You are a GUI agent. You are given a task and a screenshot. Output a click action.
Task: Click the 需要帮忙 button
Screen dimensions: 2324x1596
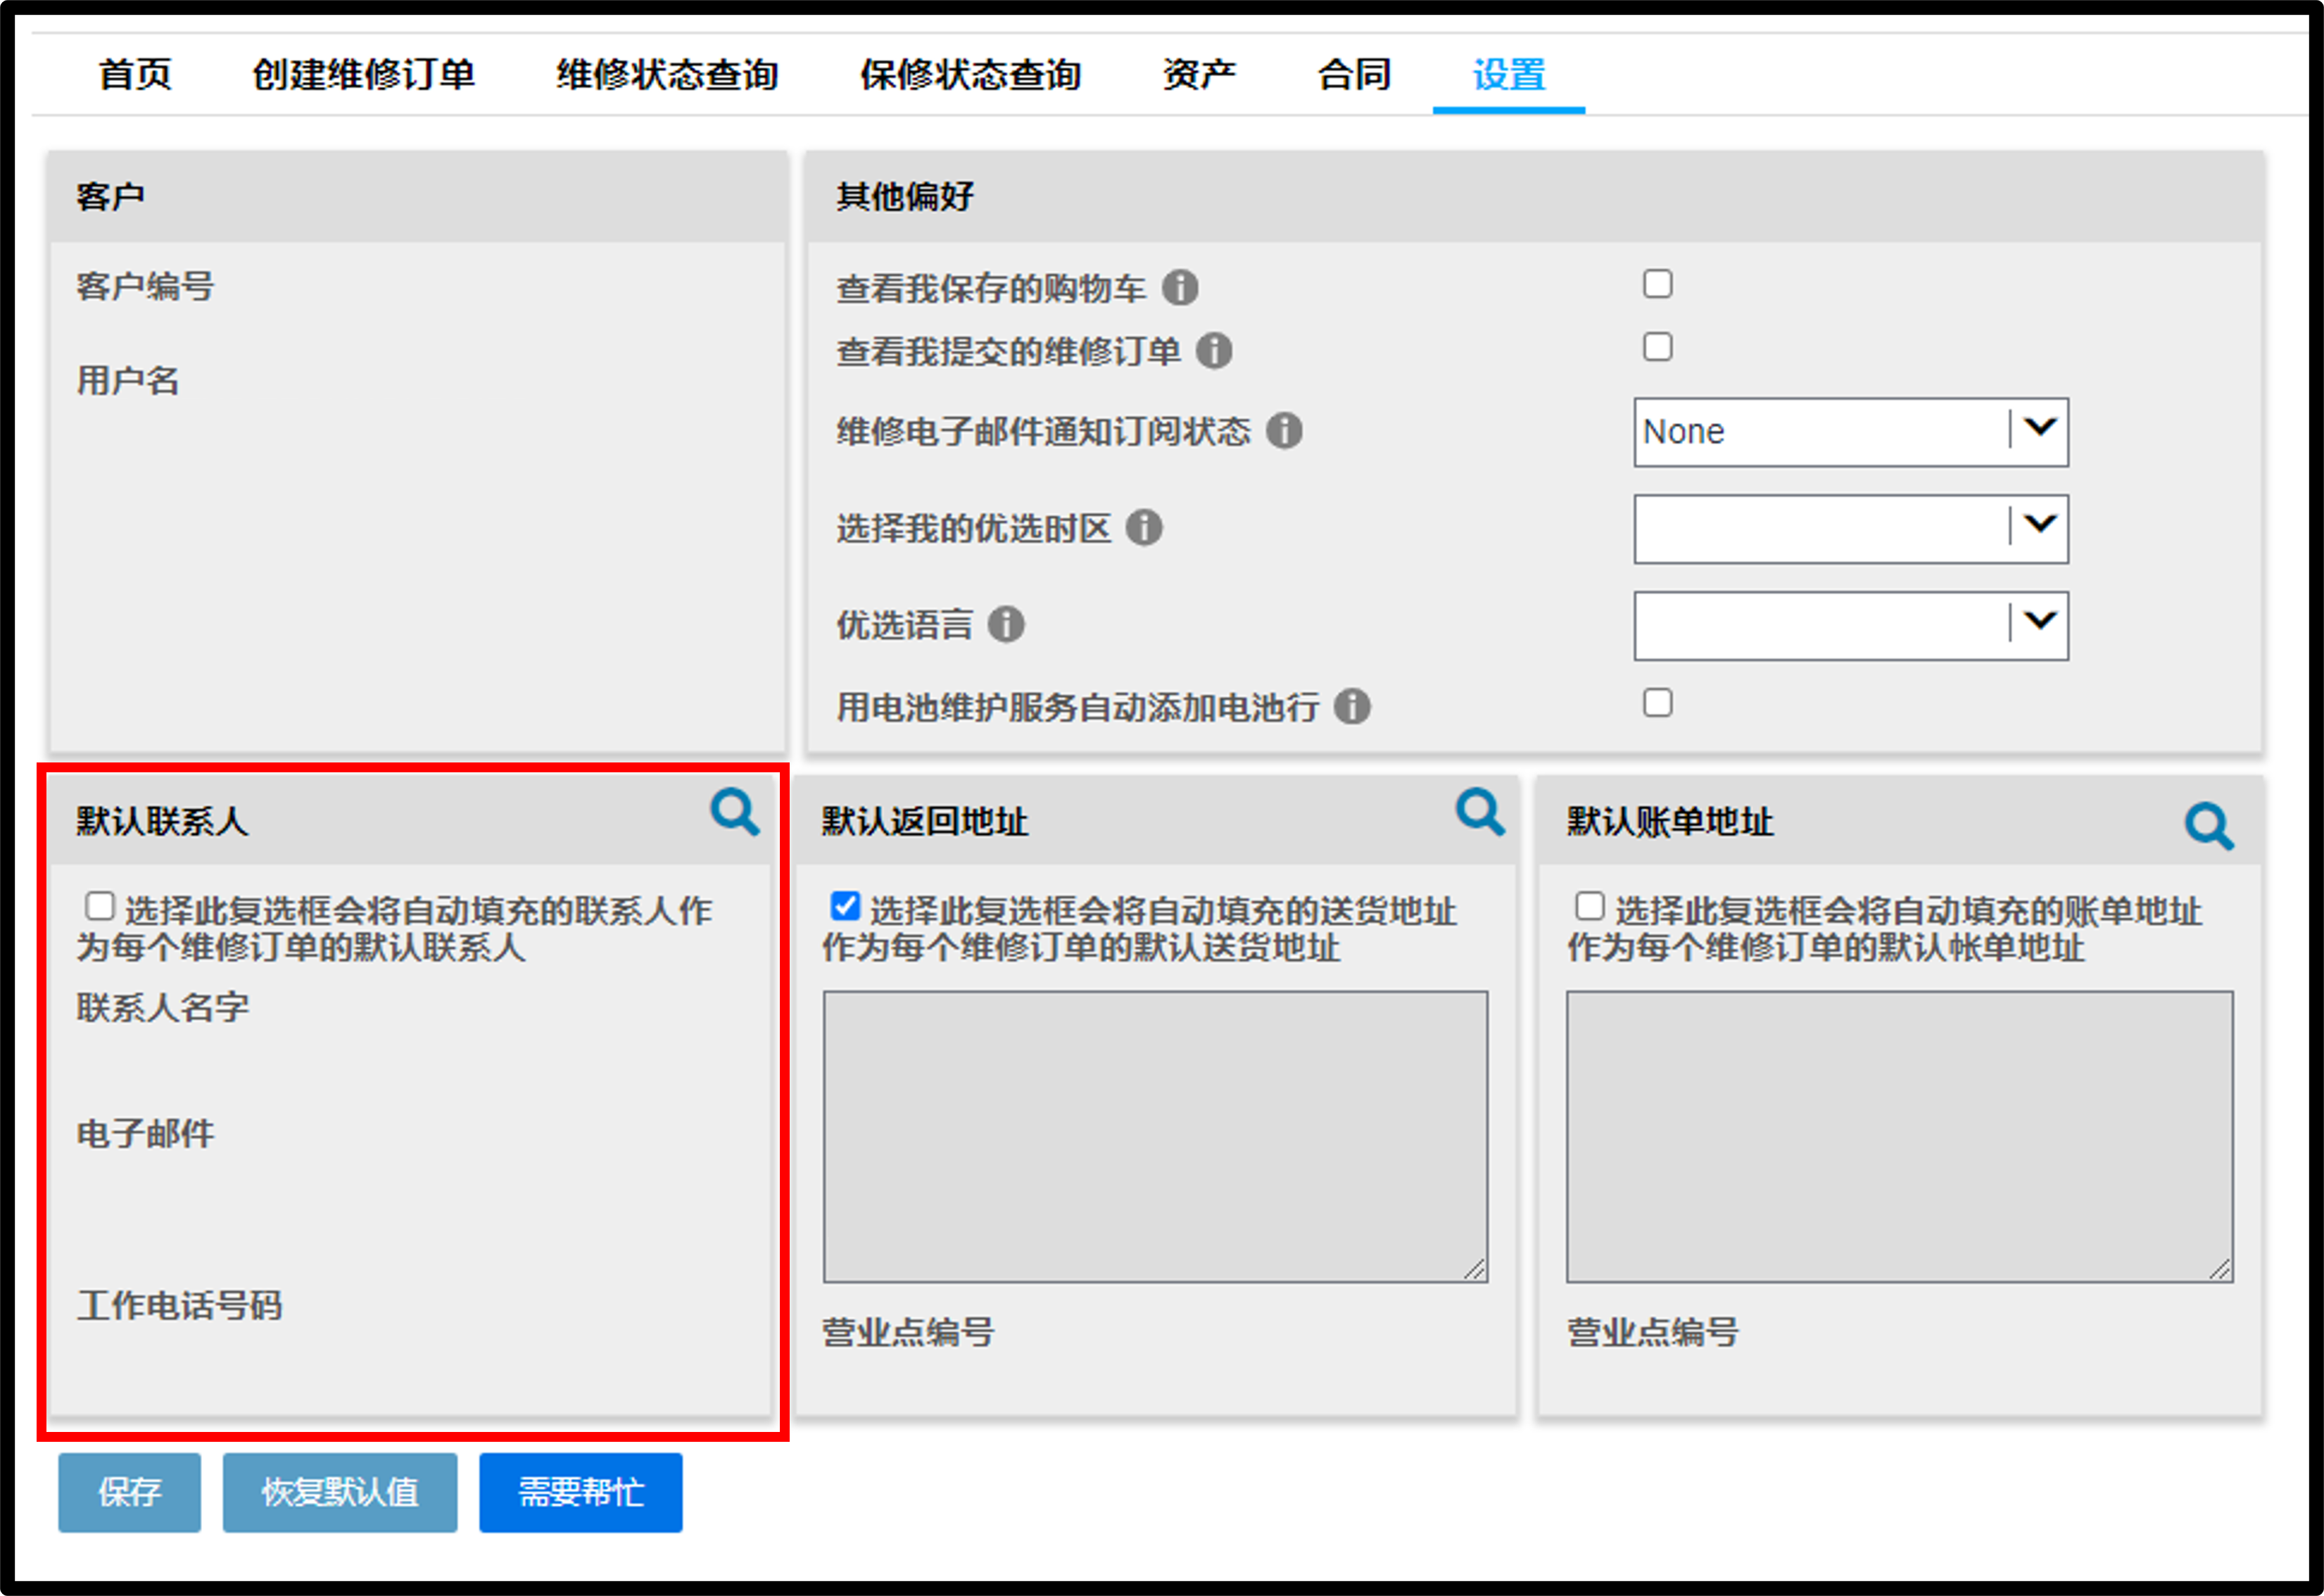[x=581, y=1492]
